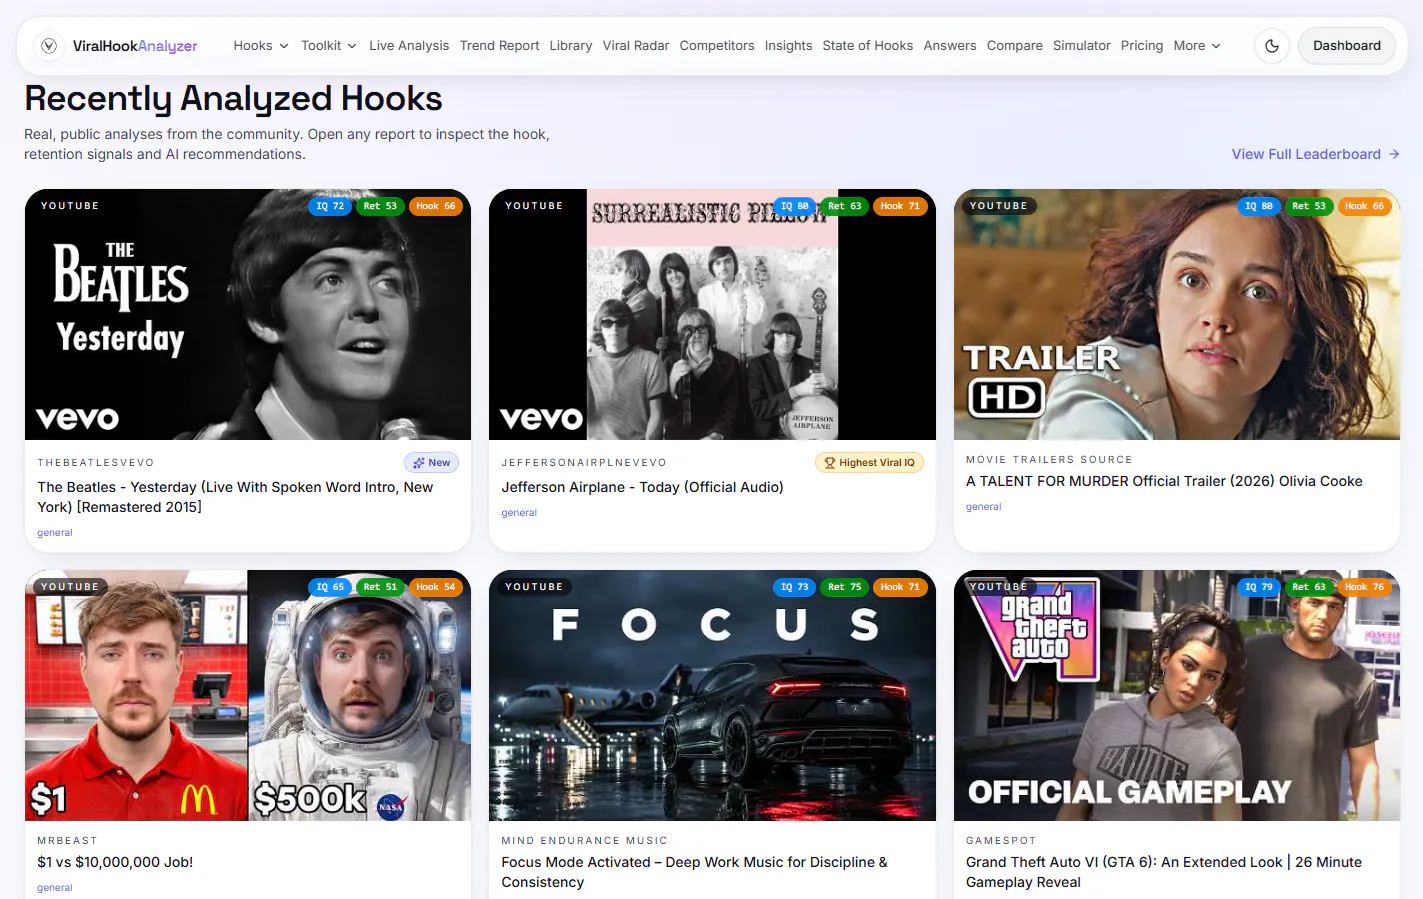Open the Surrealistic Pillow album thumbnail
Image resolution: width=1423 pixels, height=899 pixels.
click(x=712, y=314)
